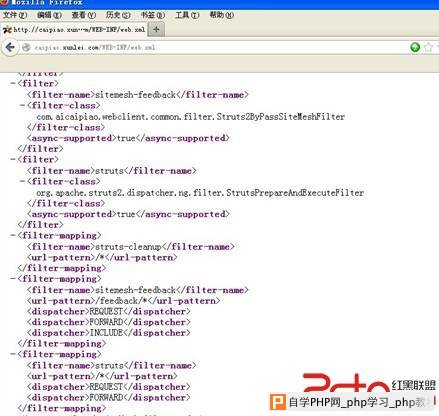The width and height of the screenshot is (439, 416).
Task: Click the favicon on the web.xml tab
Action: (7, 30)
